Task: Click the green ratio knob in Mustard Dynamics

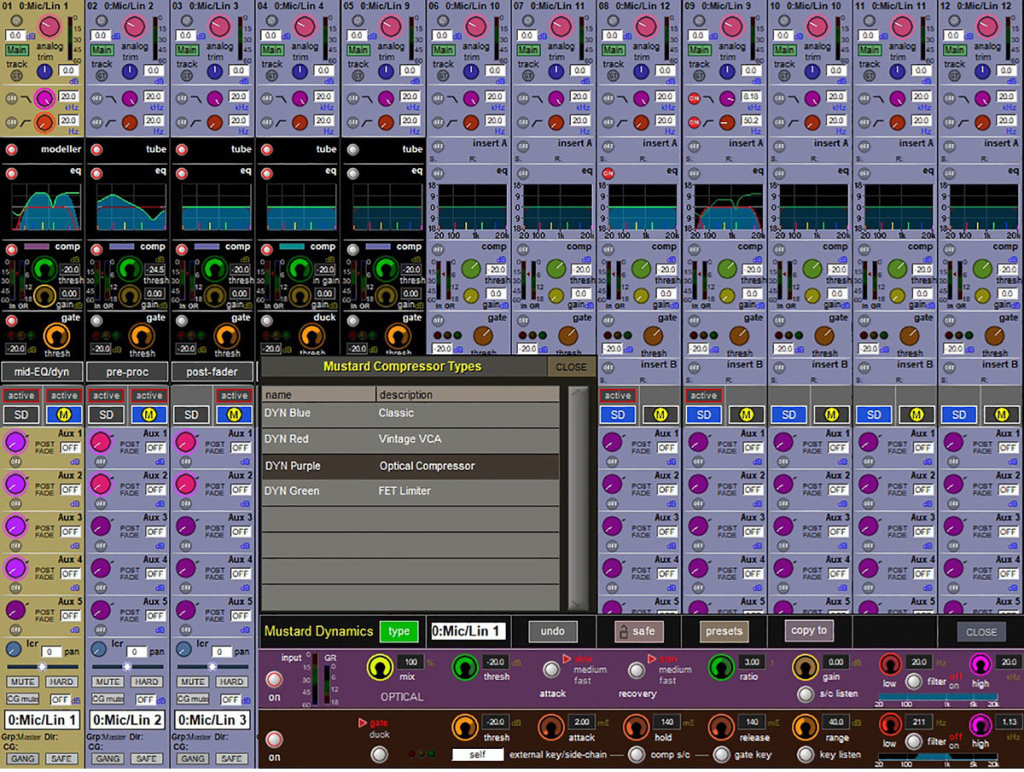Action: tap(721, 667)
